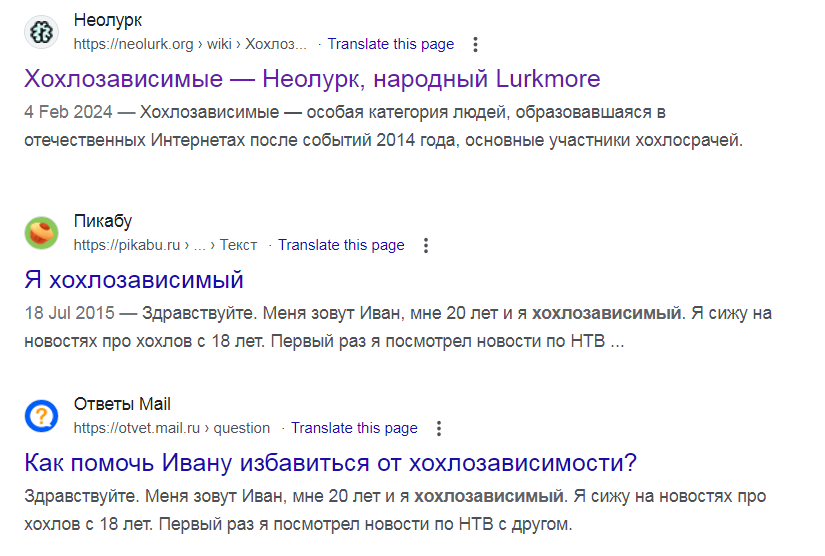This screenshot has width=825, height=556.
Task: Open the three-dot menu for Ответы Mail result
Action: (x=439, y=428)
